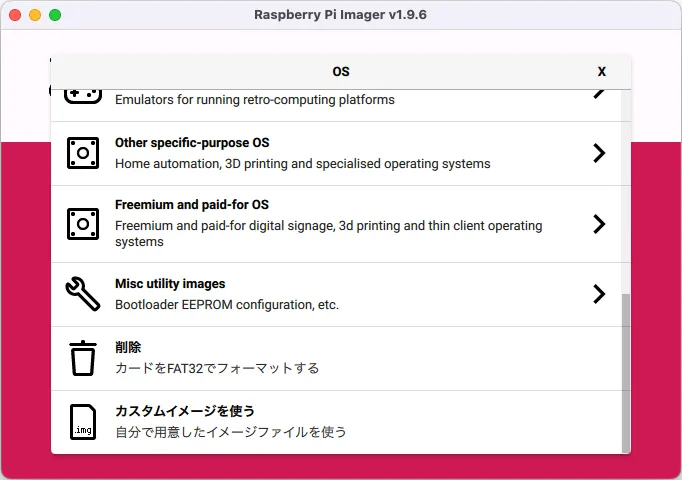Click the OS list scrollbar thumb
Screen dimensions: 682x480
[x=625, y=373]
